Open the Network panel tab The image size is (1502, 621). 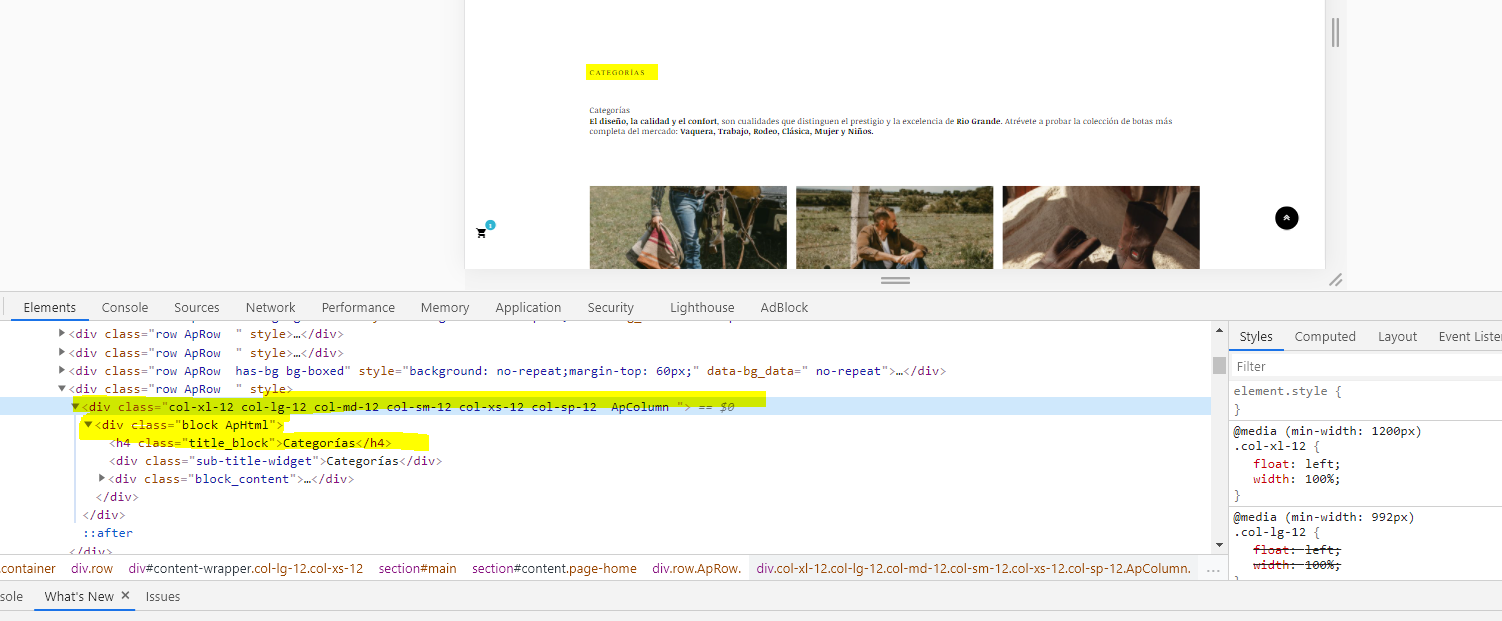(271, 307)
